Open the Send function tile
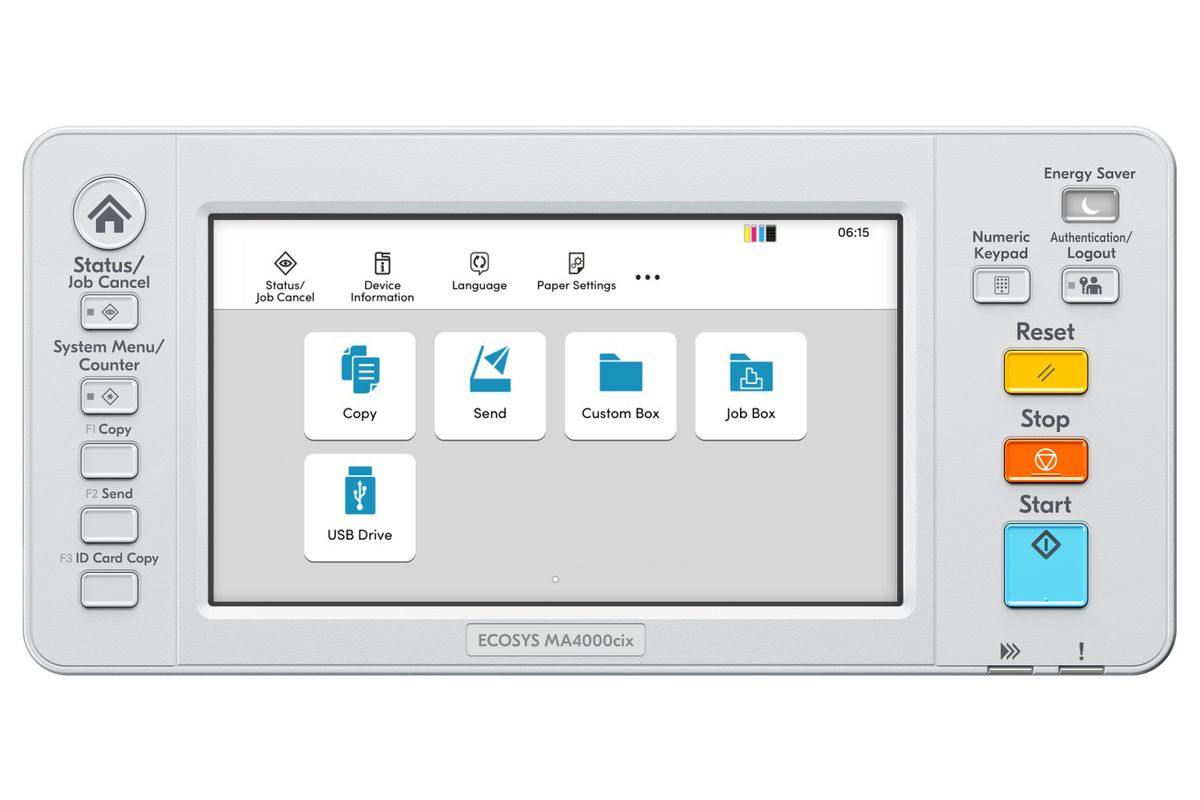1200x800 pixels. coord(490,386)
